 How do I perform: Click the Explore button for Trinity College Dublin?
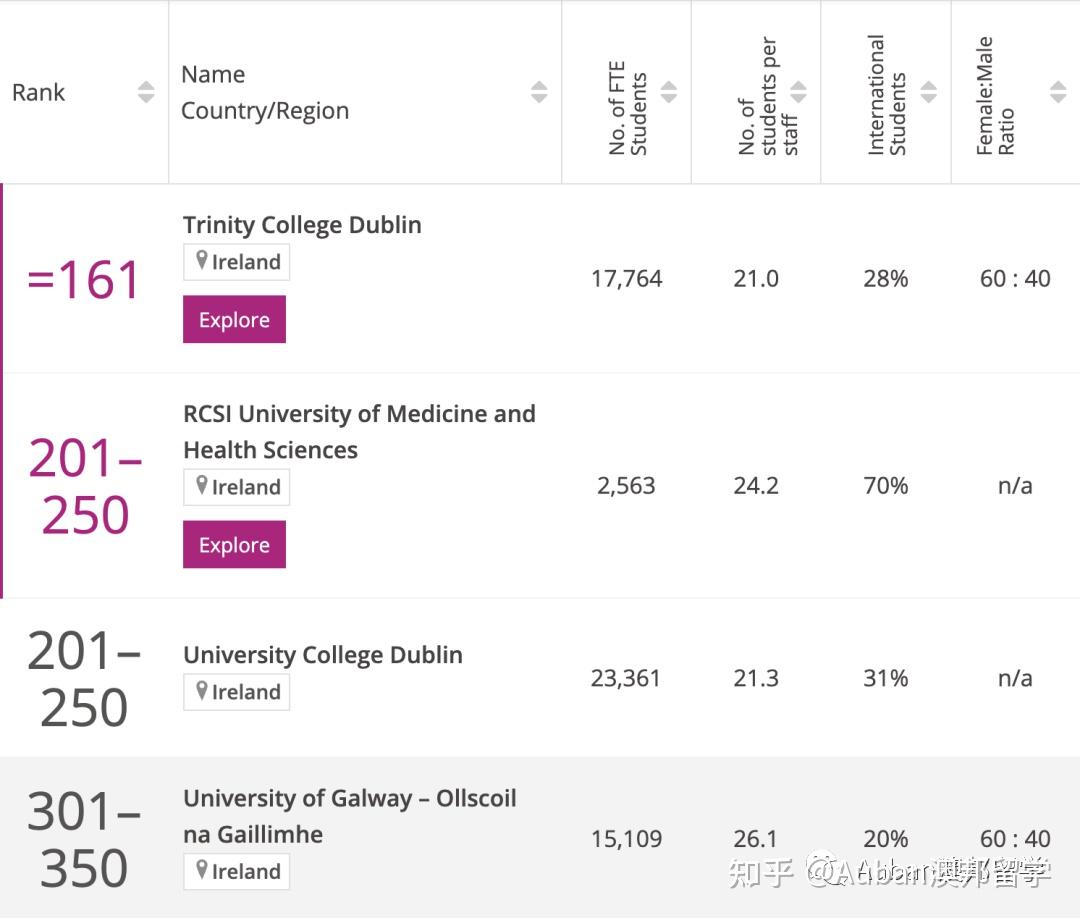(x=234, y=319)
